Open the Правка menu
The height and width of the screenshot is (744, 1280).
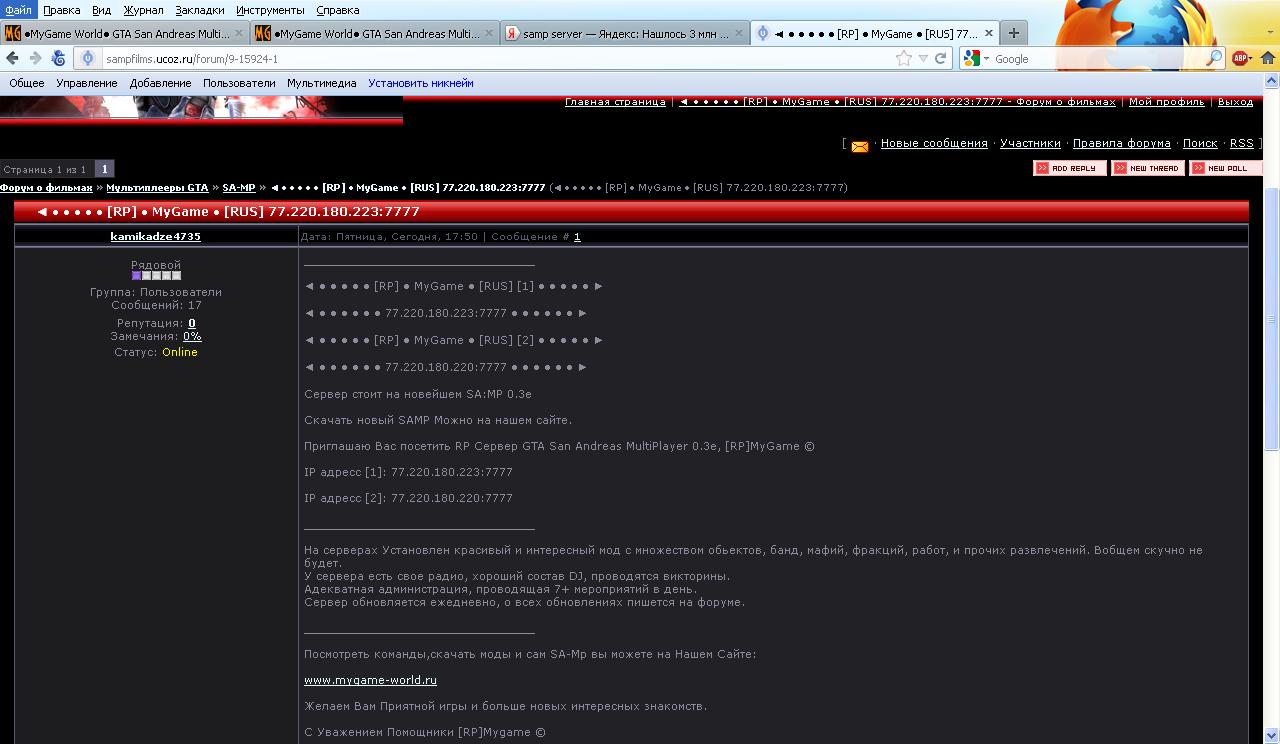pos(62,10)
